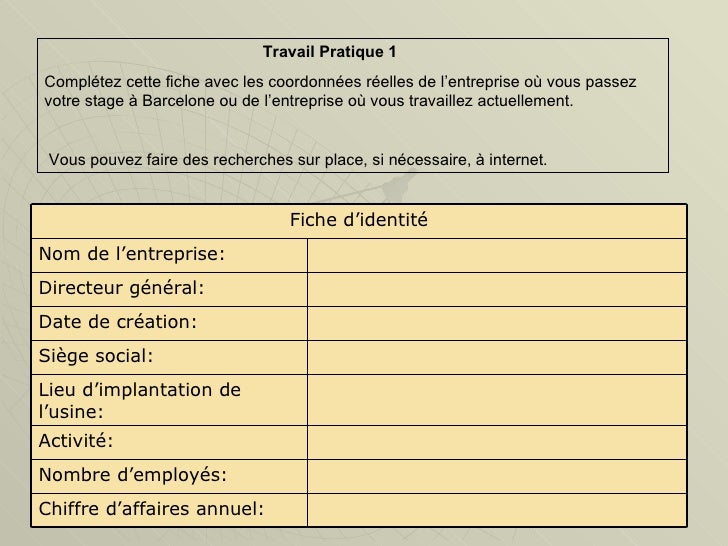Select the blank Nombre d'employés cell

pyautogui.click(x=497, y=476)
